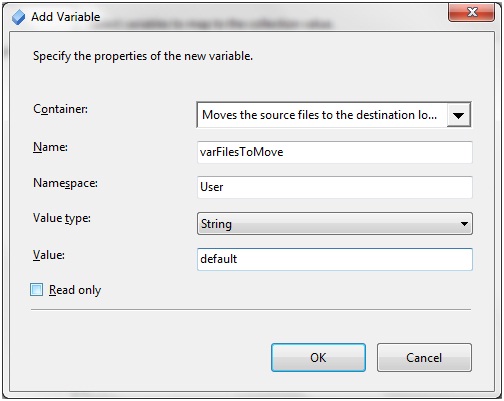Screen dimensions: 504x401
Task: Focus the Value field containing default
Action: pyautogui.click(x=335, y=259)
